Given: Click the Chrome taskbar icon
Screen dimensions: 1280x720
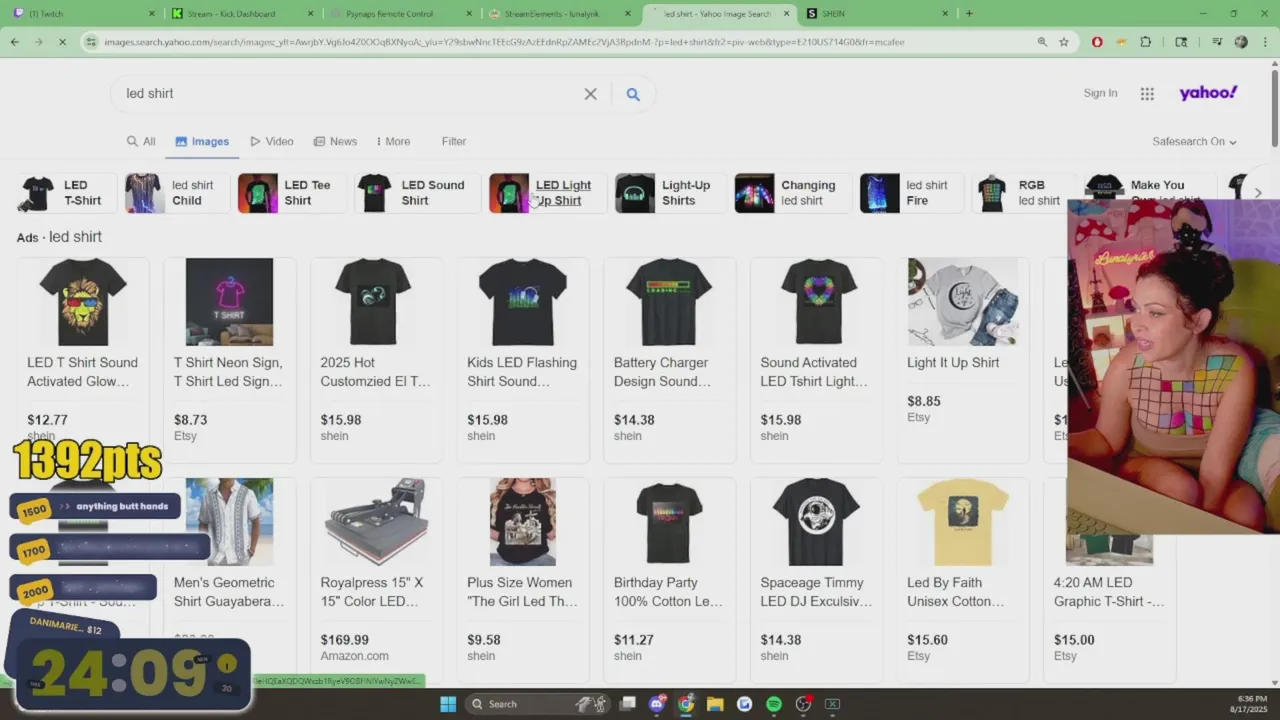Looking at the screenshot, I should (686, 704).
